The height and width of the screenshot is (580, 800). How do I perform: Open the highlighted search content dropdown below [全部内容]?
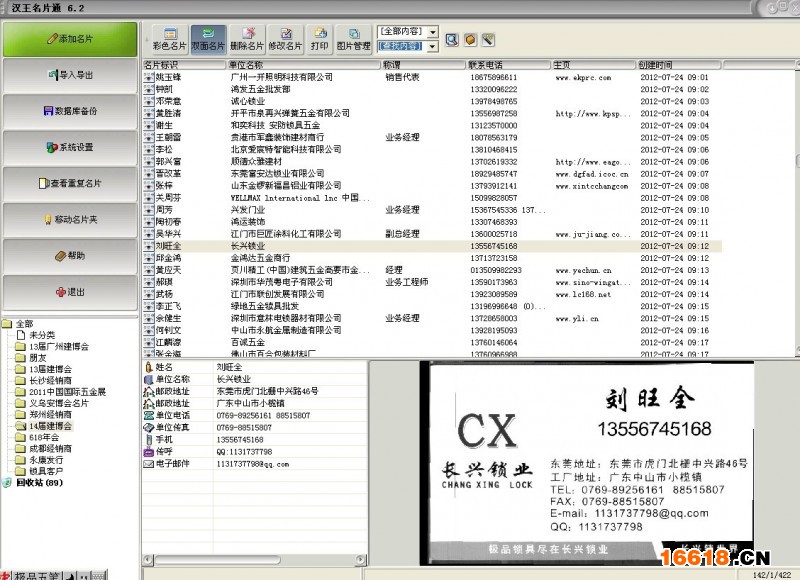coord(433,46)
